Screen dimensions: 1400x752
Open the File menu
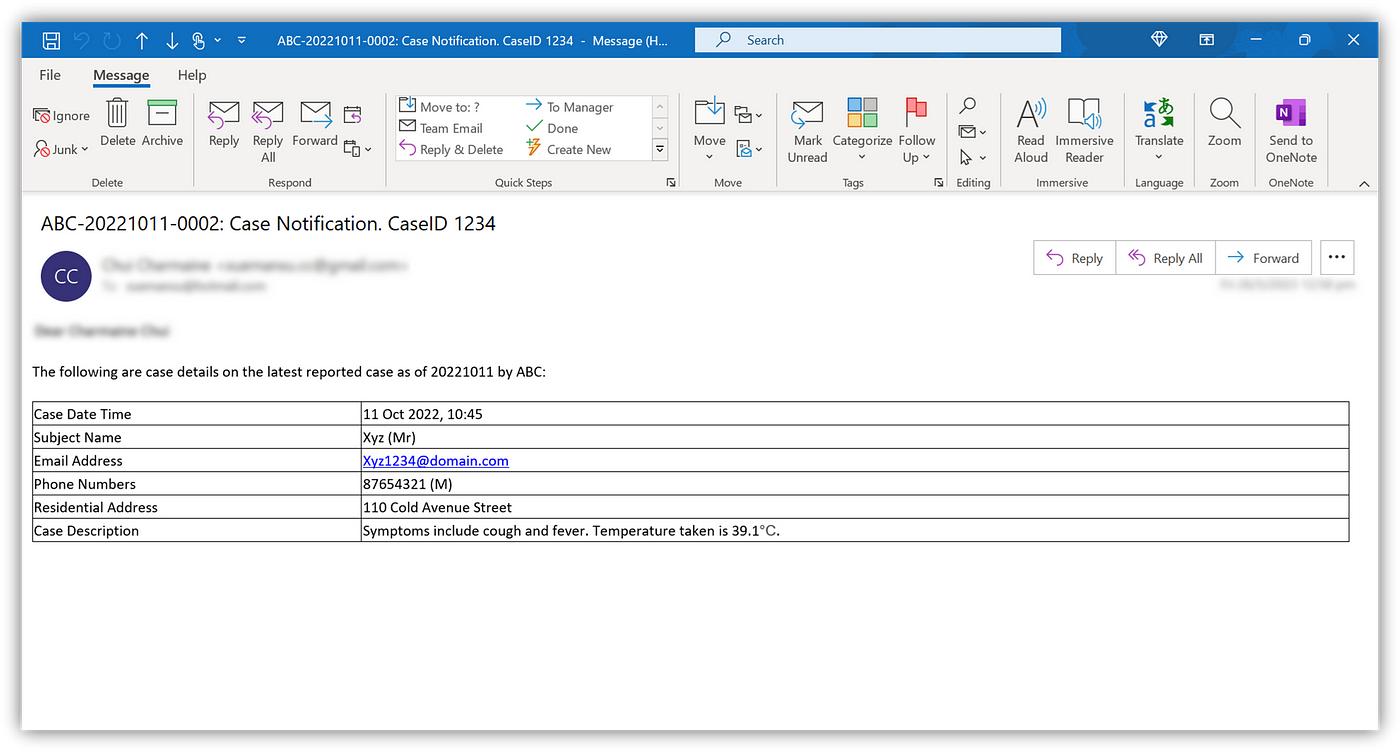tap(50, 75)
